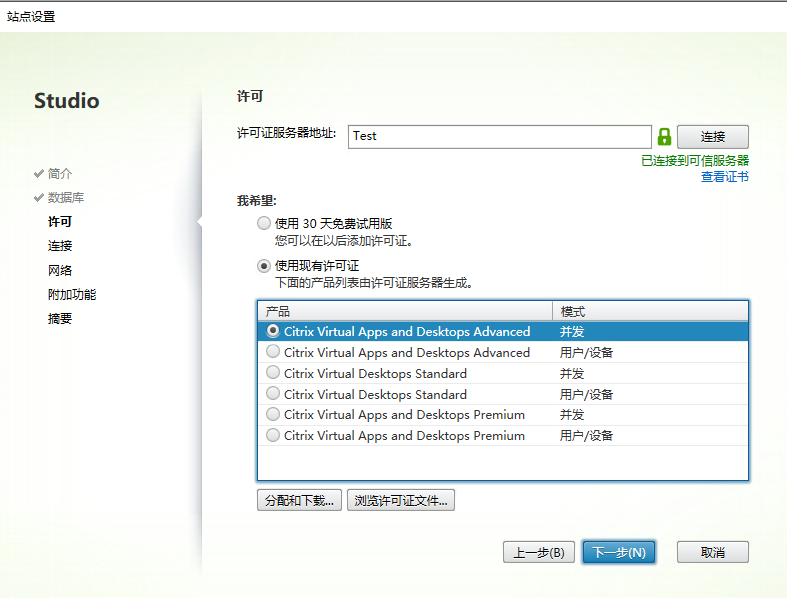The image size is (787, 598).
Task: Click the 浏览许可证文件 browse license file button
Action: pos(401,500)
